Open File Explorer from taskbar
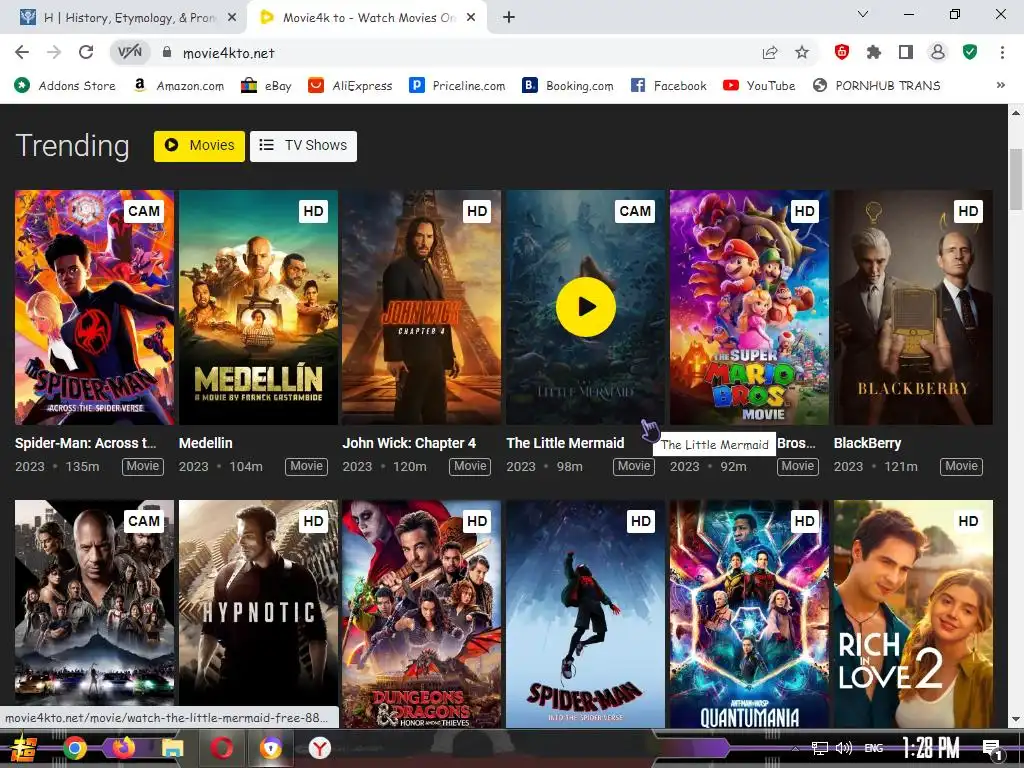 click(x=172, y=748)
